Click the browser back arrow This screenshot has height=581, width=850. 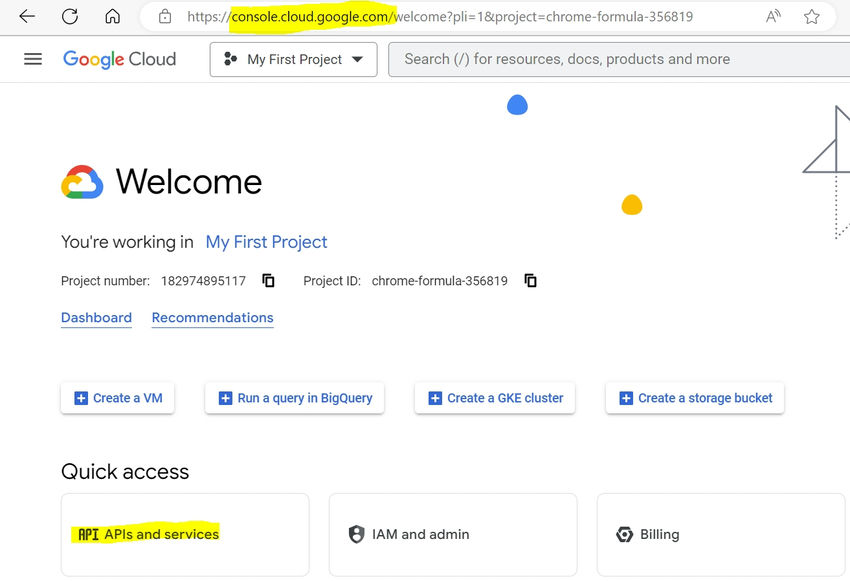26,16
